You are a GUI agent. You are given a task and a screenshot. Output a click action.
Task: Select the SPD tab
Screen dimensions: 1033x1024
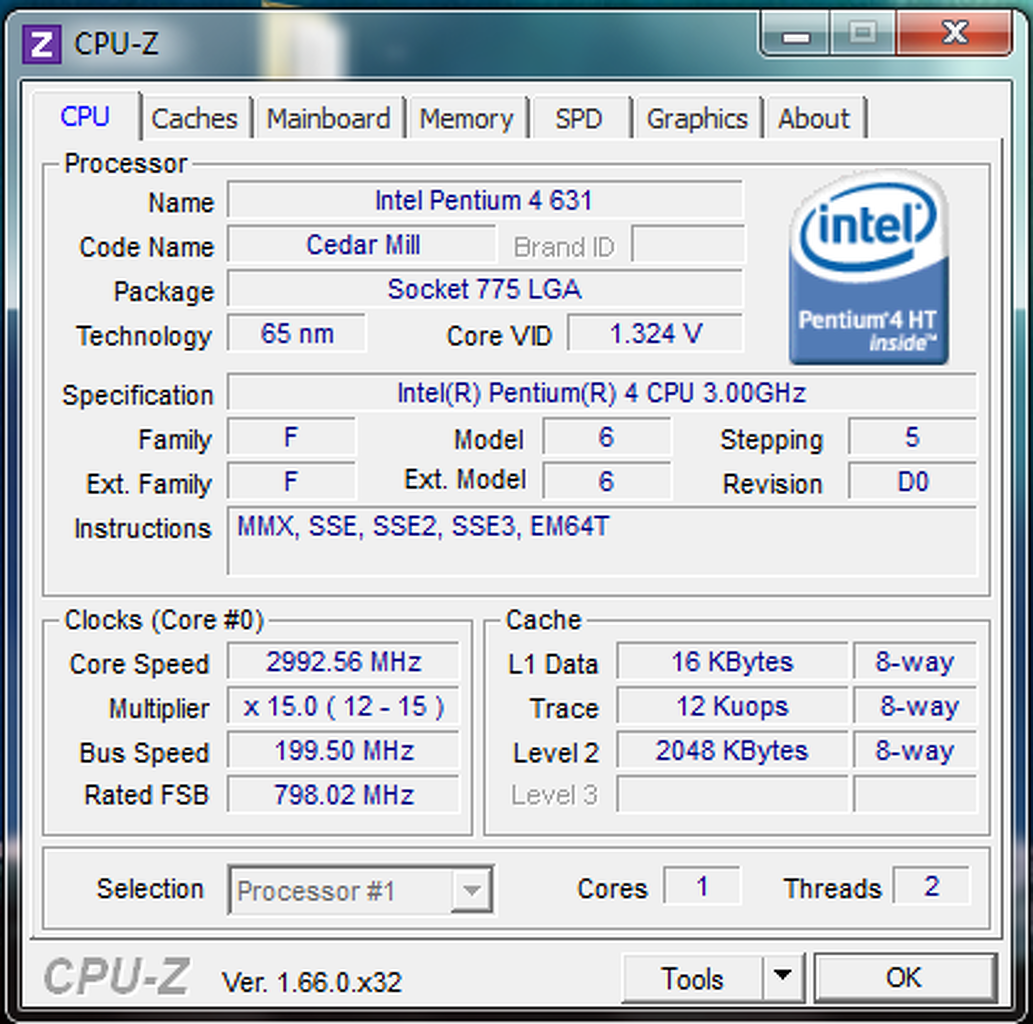pos(578,119)
